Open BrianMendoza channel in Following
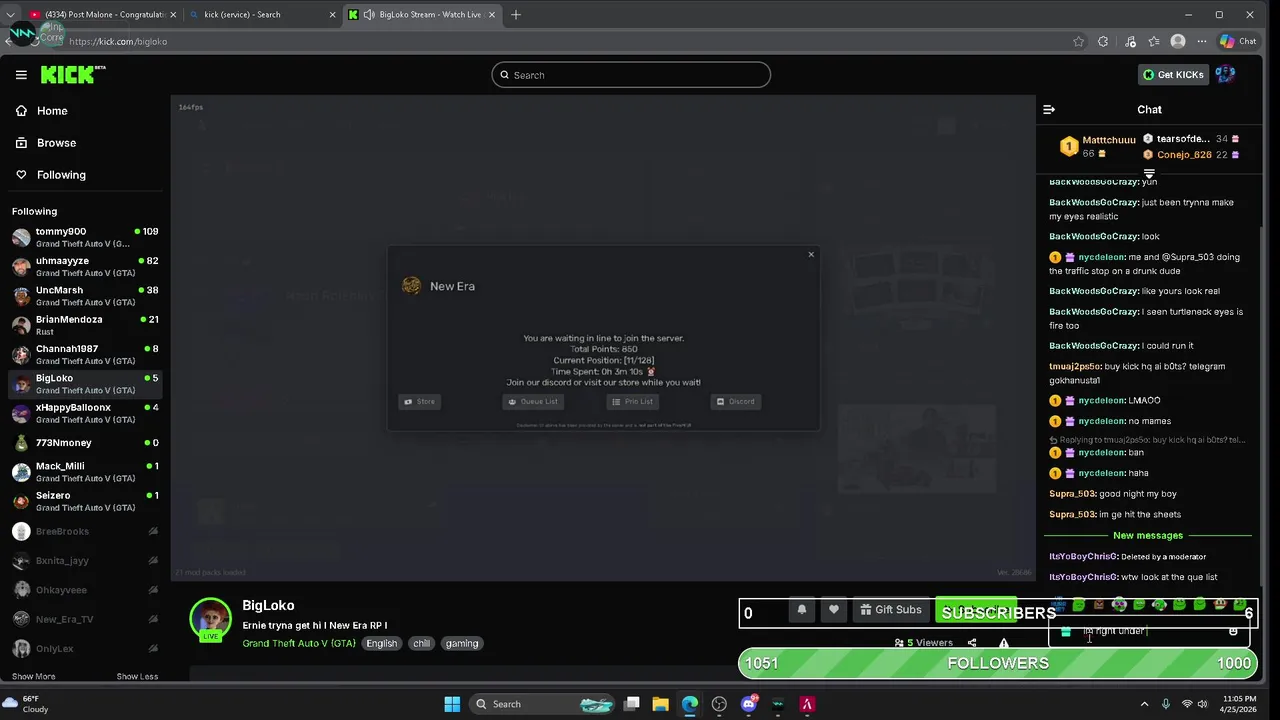The height and width of the screenshot is (720, 1280). click(x=85, y=325)
